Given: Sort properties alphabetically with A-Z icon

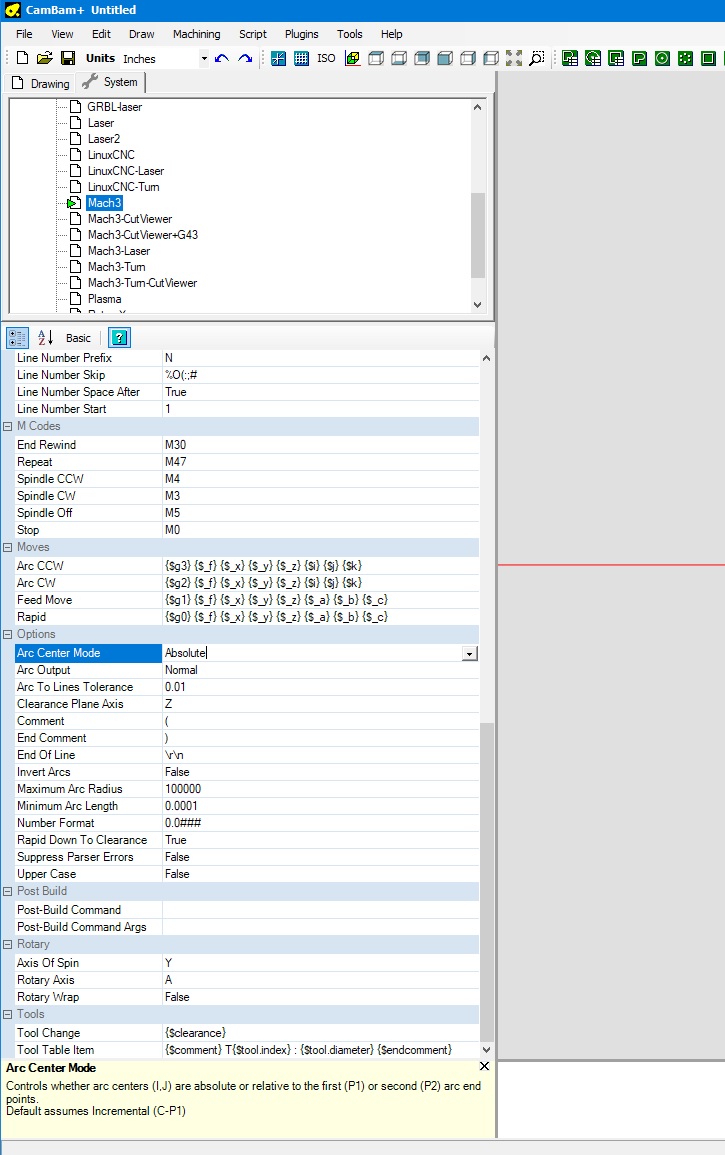Looking at the screenshot, I should 45,338.
